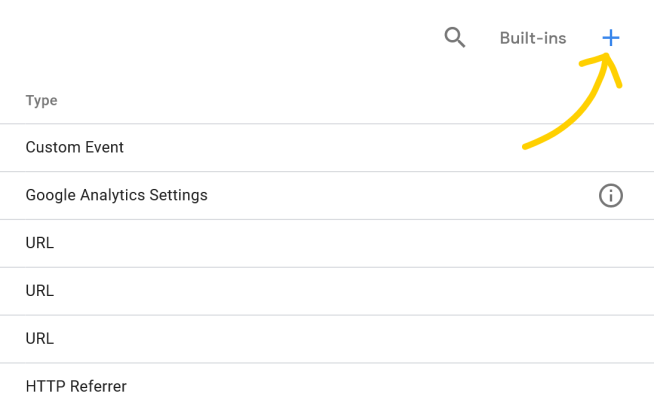Click the word 'Type' in the table header
Image resolution: width=654 pixels, height=409 pixels.
click(x=41, y=100)
